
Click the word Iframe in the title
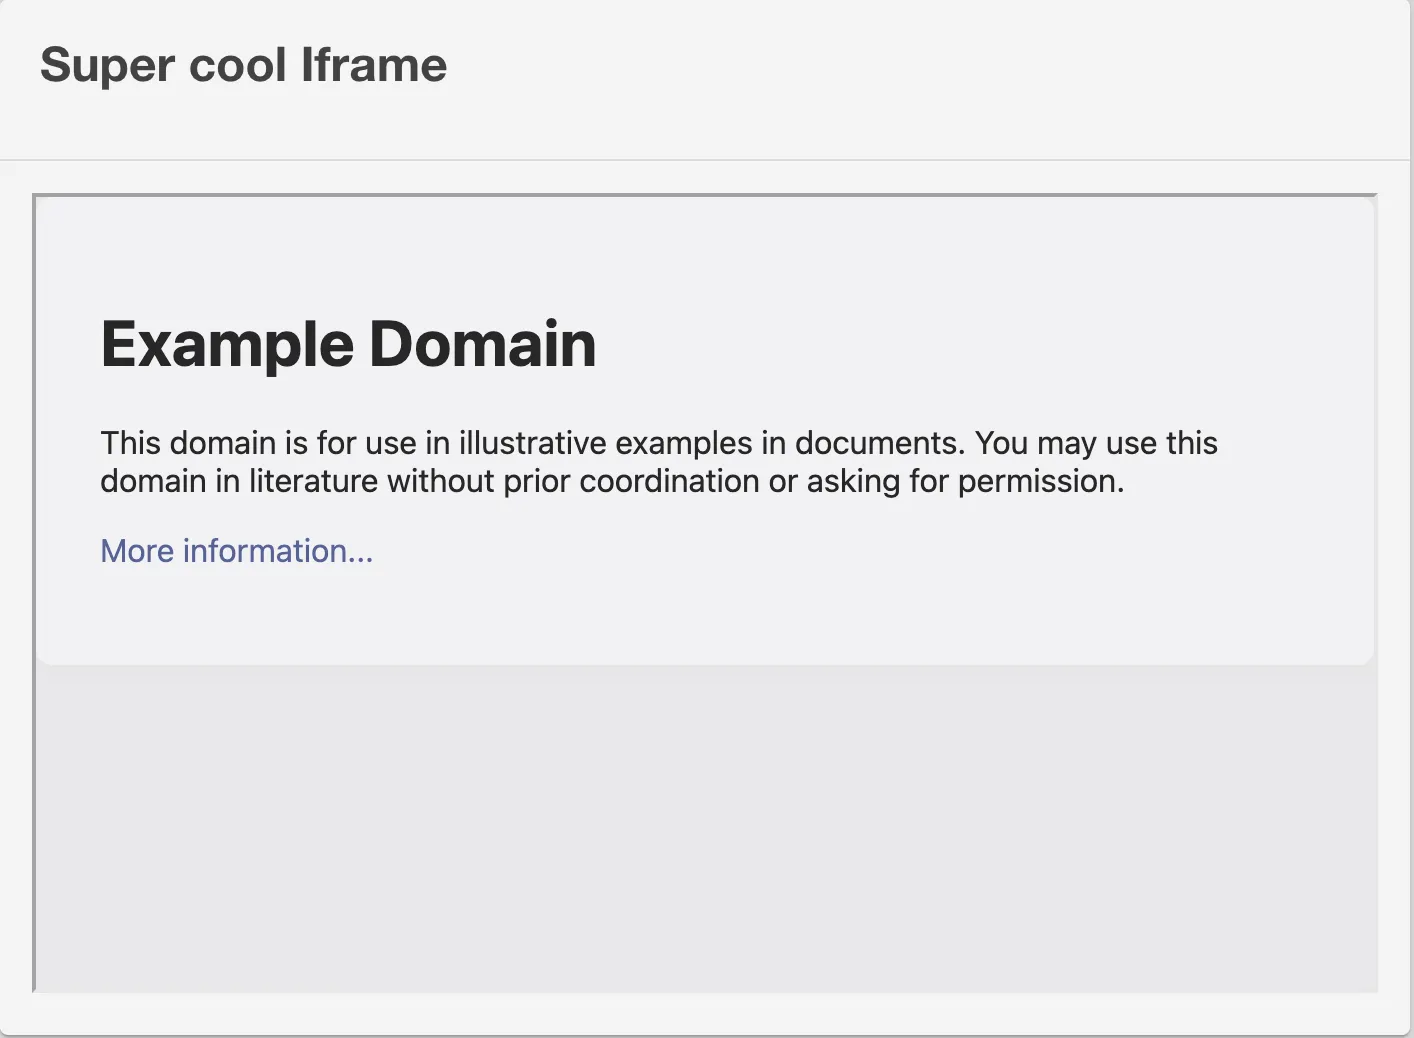(374, 66)
